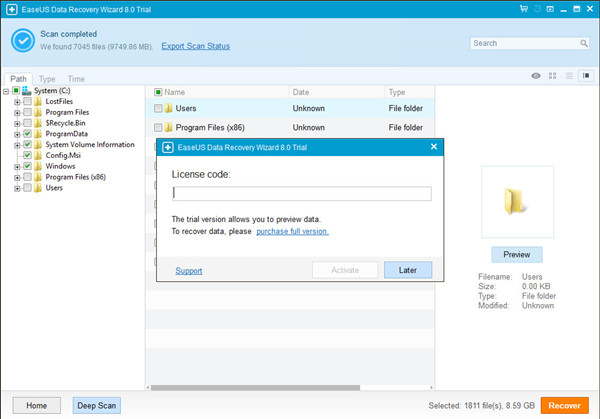Sort by the Date column header
The height and width of the screenshot is (419, 600).
click(x=301, y=92)
